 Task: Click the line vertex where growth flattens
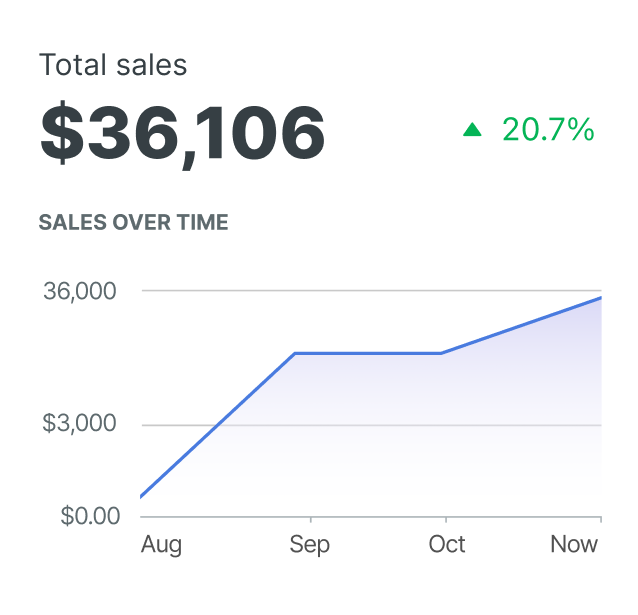coord(294,353)
